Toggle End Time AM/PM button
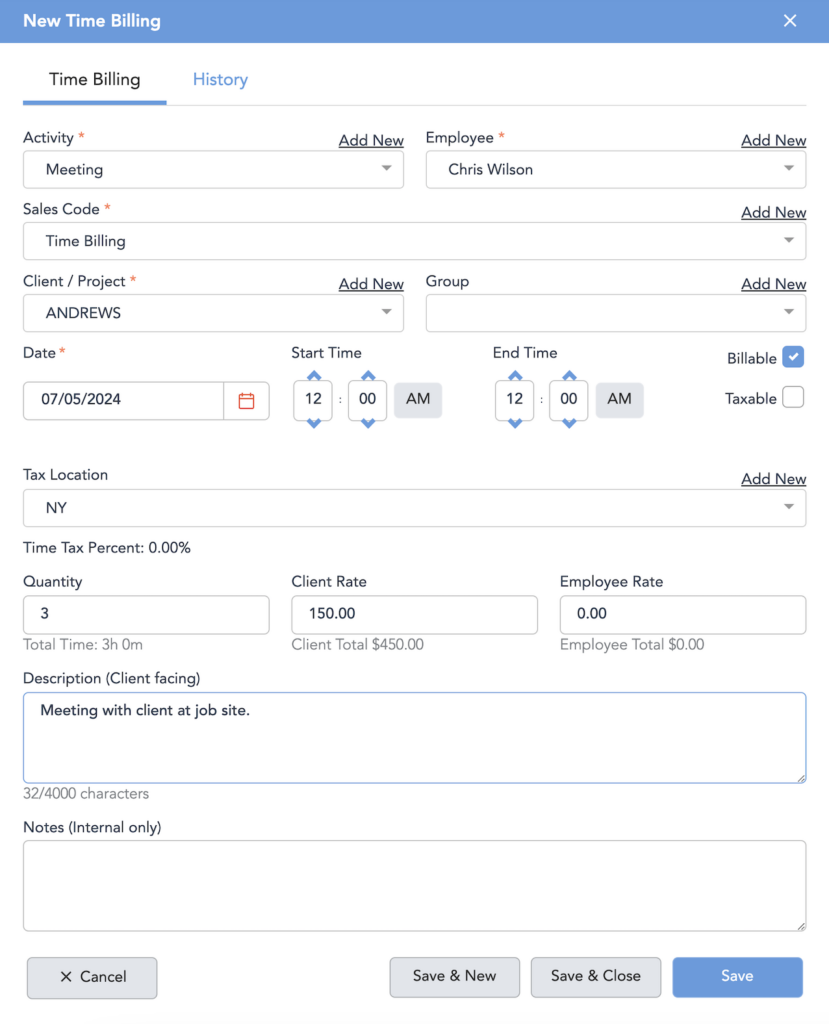The width and height of the screenshot is (829, 1024). coord(620,399)
